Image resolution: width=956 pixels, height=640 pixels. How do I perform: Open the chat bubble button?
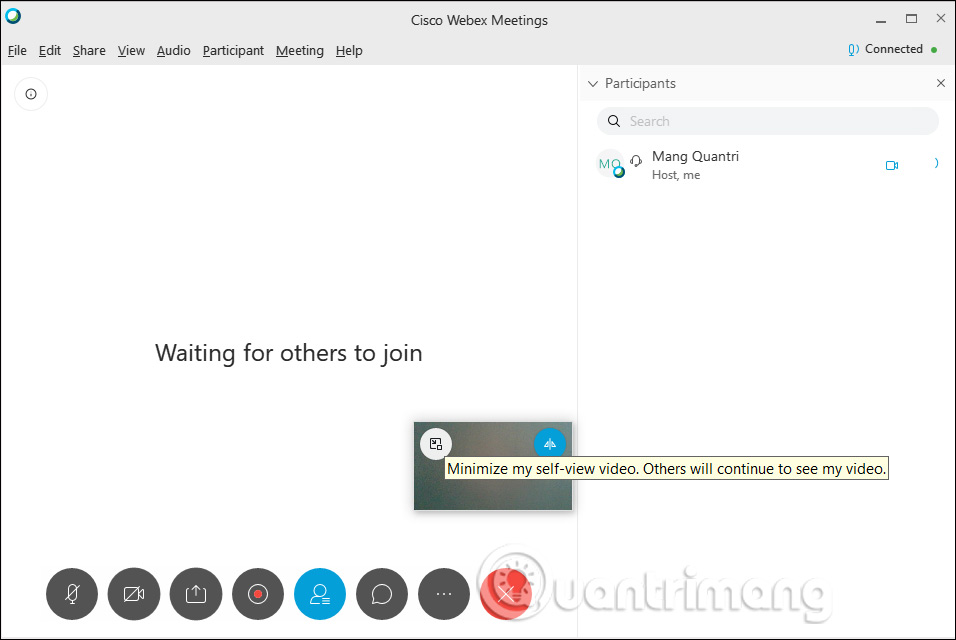(382, 594)
